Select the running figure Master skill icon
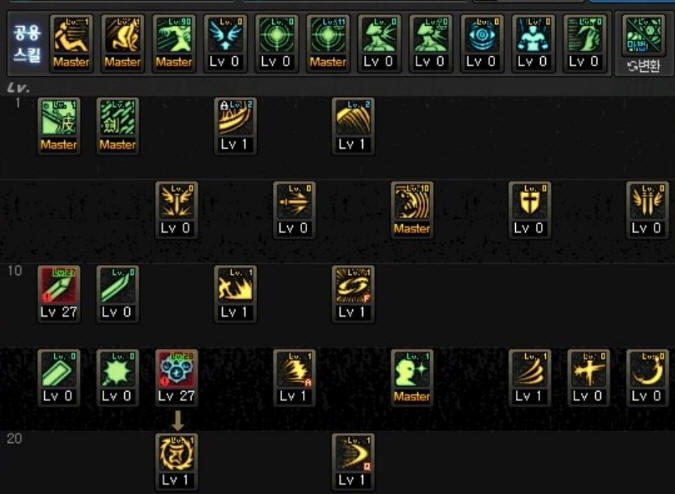Image resolution: width=675 pixels, height=494 pixels. click(71, 43)
